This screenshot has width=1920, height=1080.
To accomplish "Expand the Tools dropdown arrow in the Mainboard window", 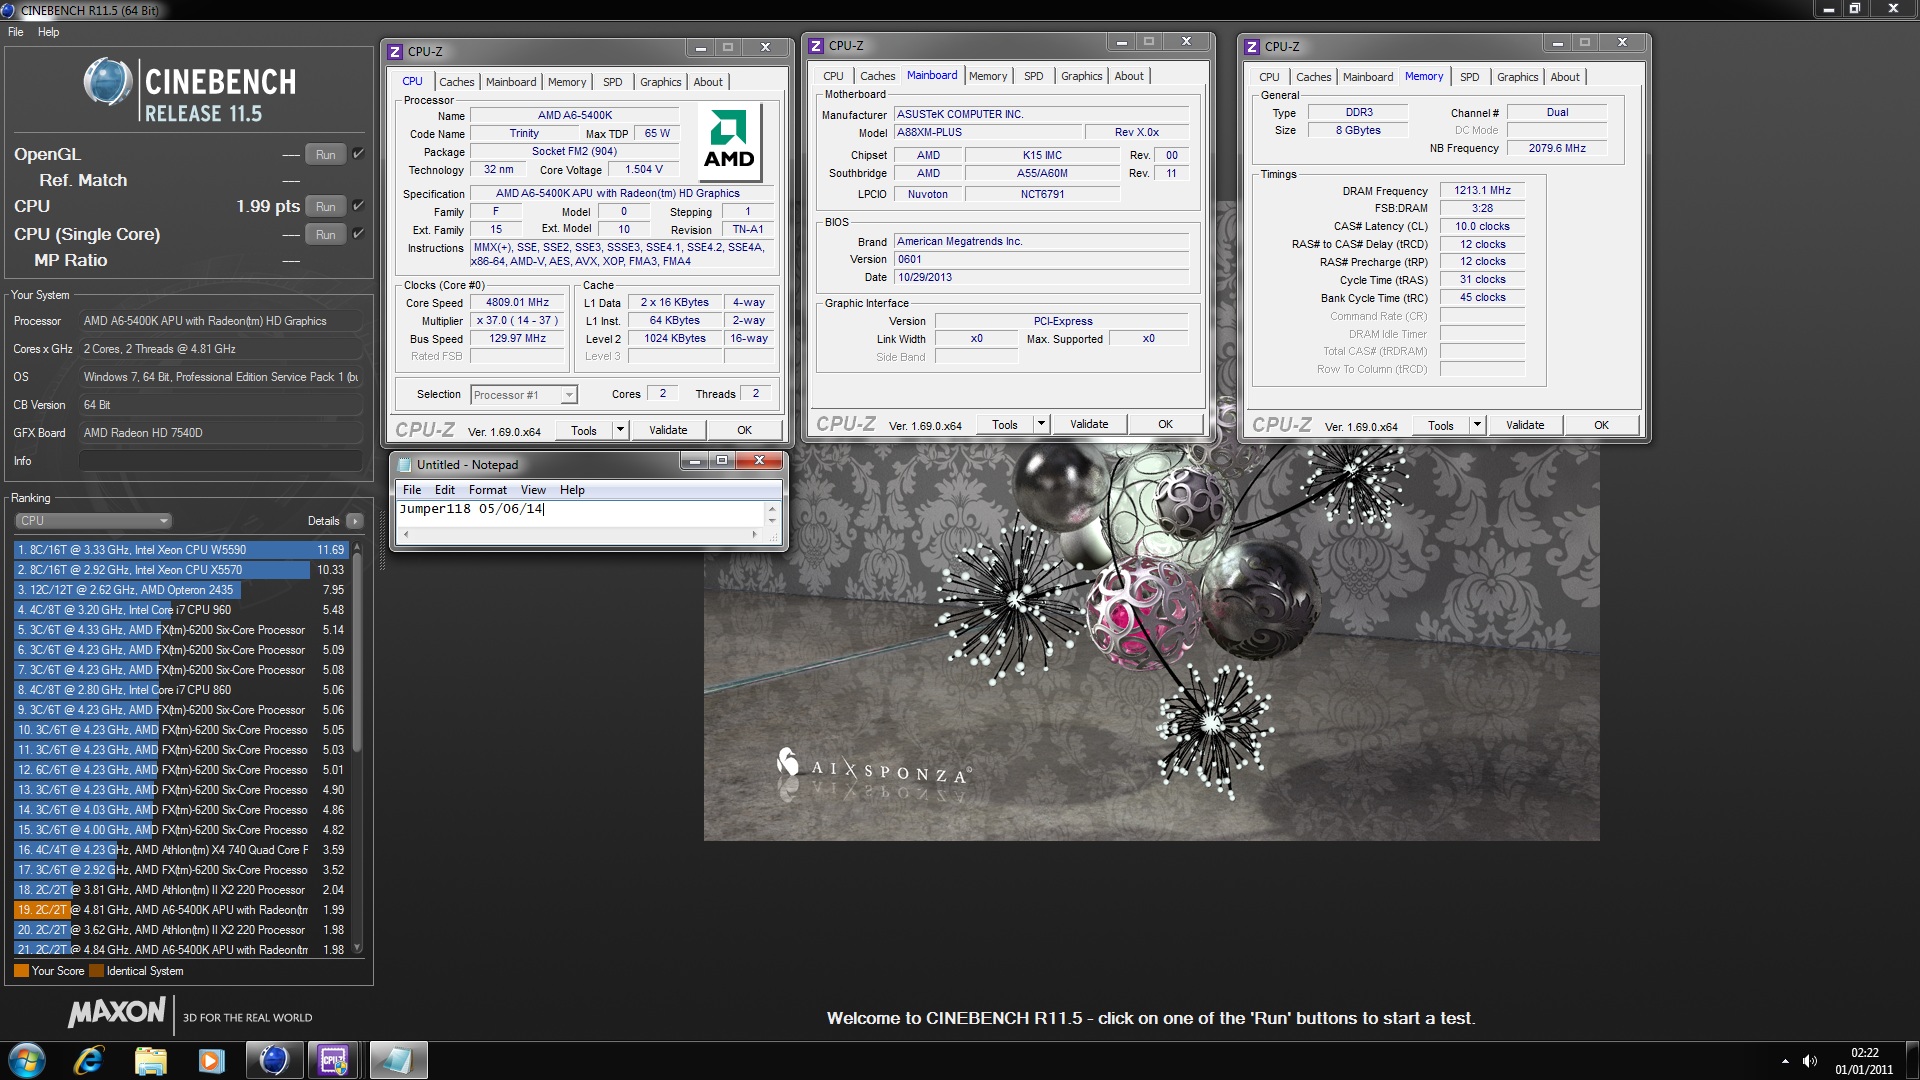I will pyautogui.click(x=1041, y=424).
